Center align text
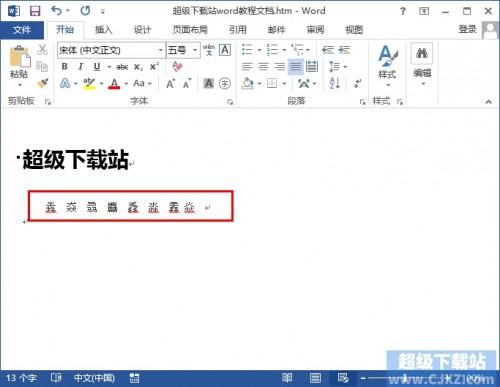This screenshot has width=500, height=387. point(263,66)
